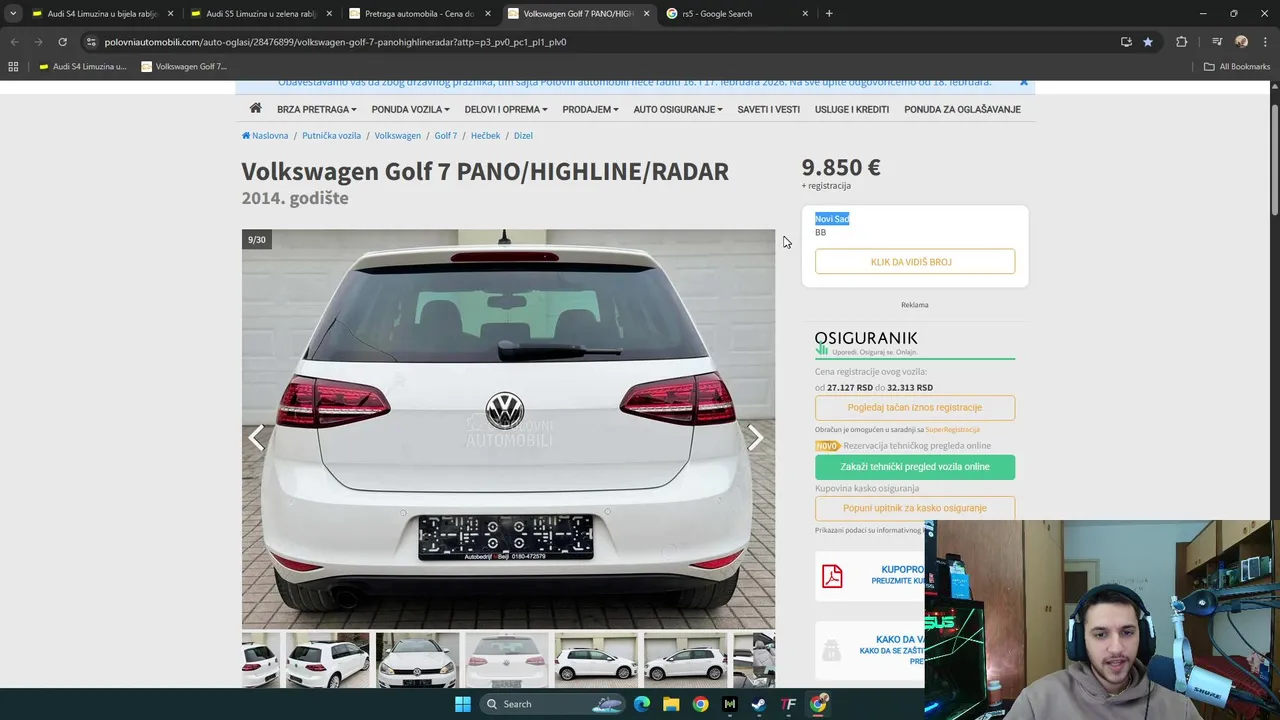Click the Audi S4 Limuzina bookmark
The height and width of the screenshot is (720, 1280).
[x=82, y=67]
